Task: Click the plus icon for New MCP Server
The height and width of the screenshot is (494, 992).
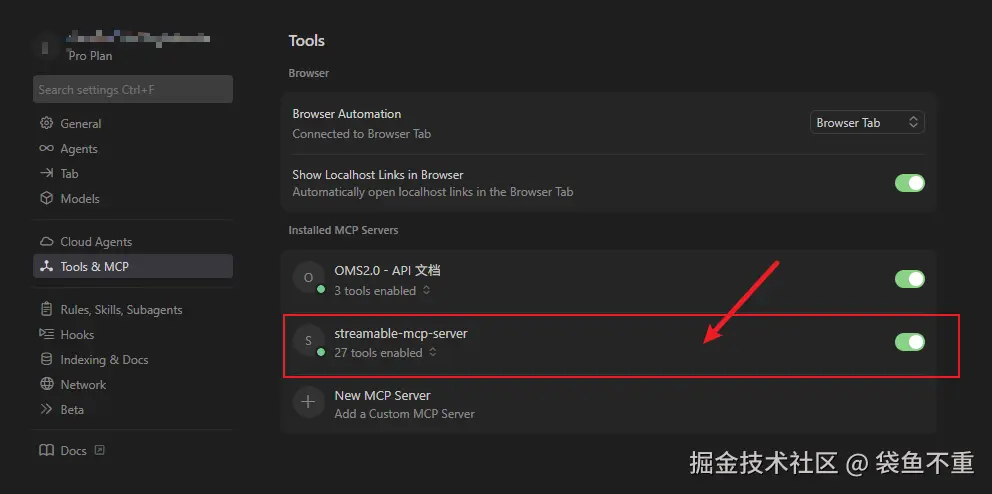Action: tap(308, 403)
